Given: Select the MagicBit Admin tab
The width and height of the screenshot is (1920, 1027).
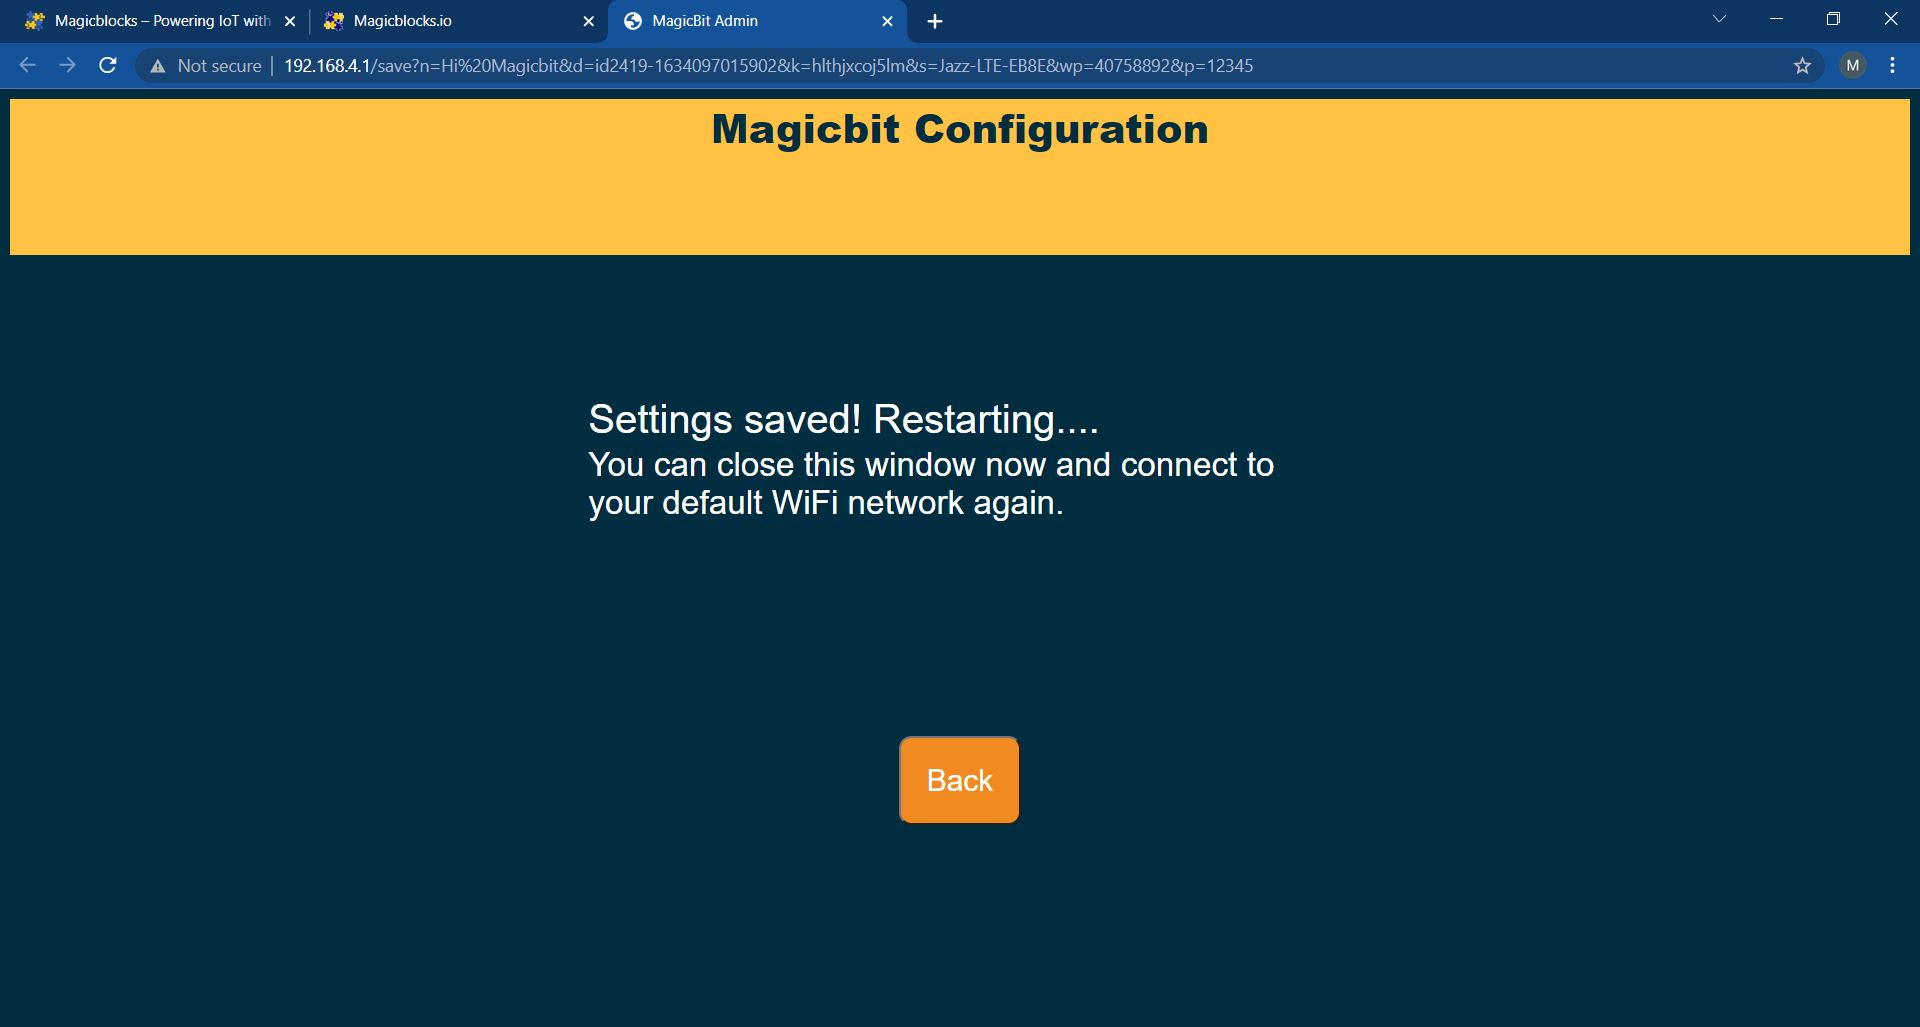Looking at the screenshot, I should coord(740,21).
